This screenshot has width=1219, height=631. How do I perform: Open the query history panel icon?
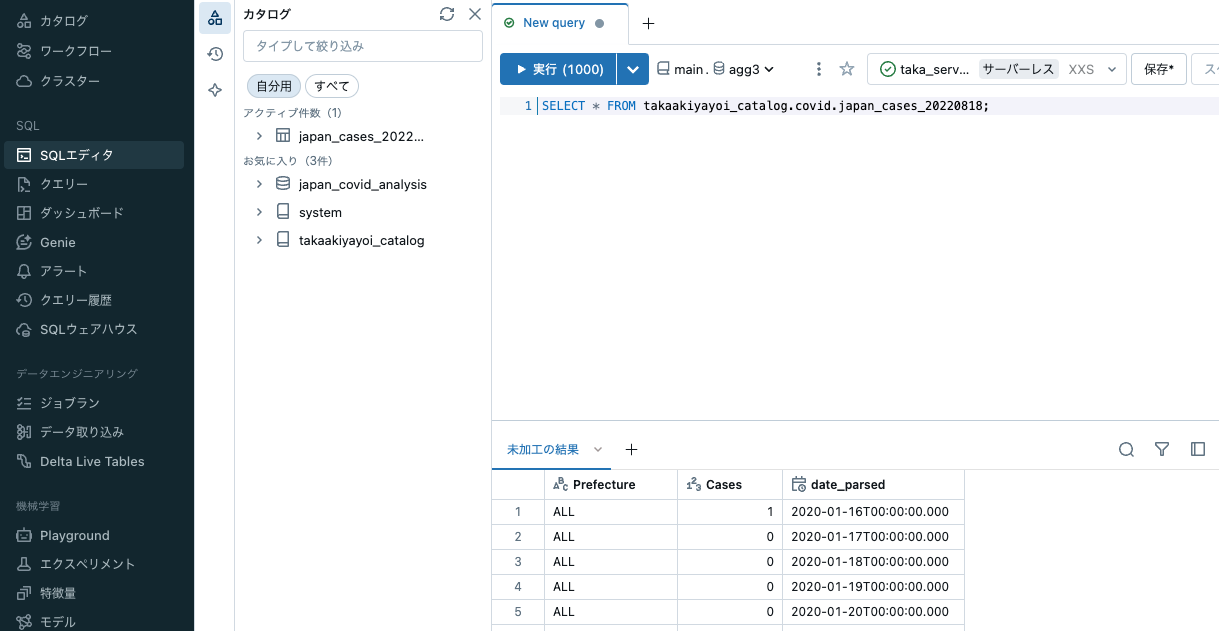[215, 53]
